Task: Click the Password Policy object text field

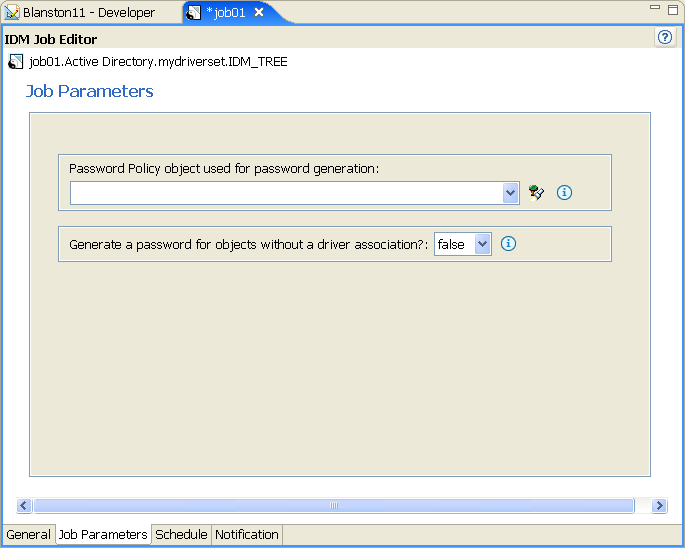Action: 286,193
